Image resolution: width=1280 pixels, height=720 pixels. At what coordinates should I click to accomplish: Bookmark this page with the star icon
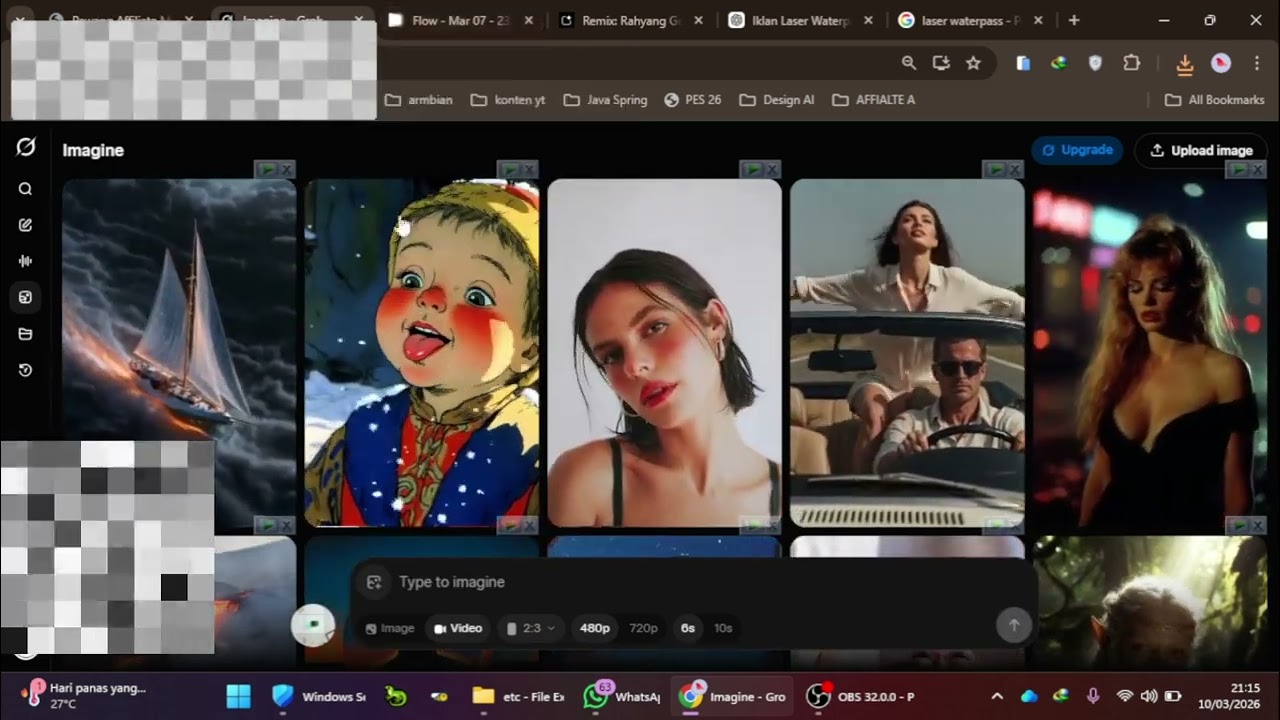973,63
